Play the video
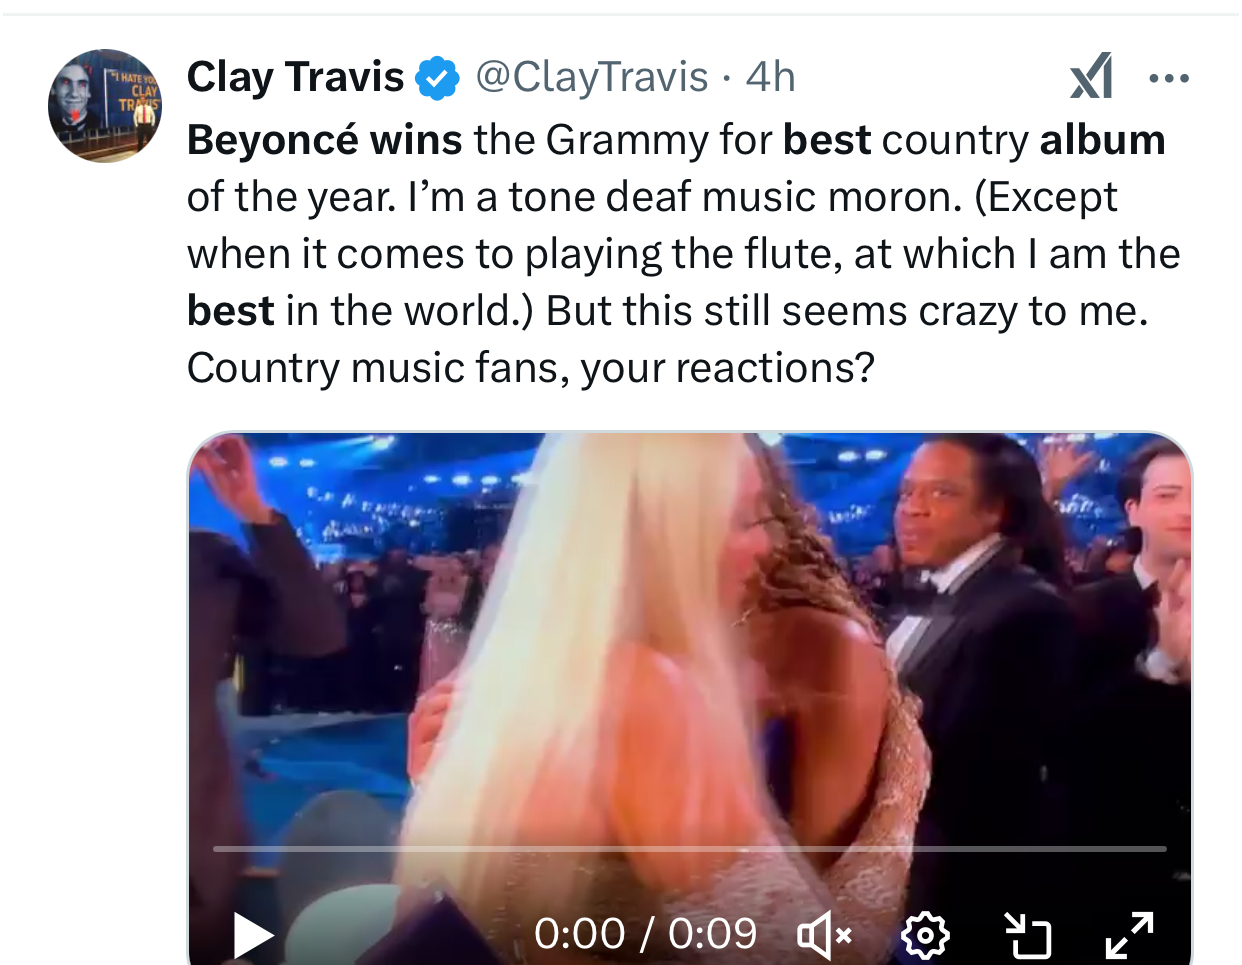 [x=253, y=935]
